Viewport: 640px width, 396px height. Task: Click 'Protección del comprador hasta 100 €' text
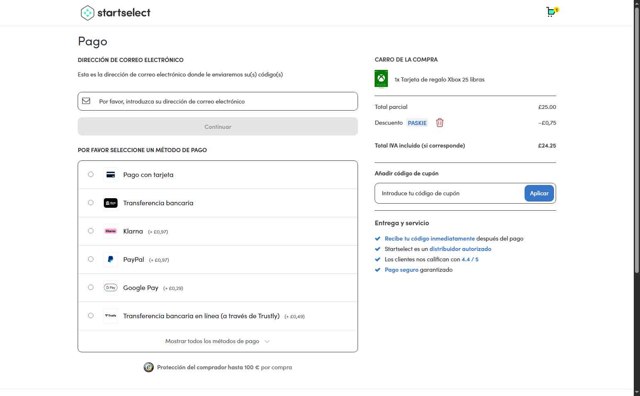[x=208, y=367]
